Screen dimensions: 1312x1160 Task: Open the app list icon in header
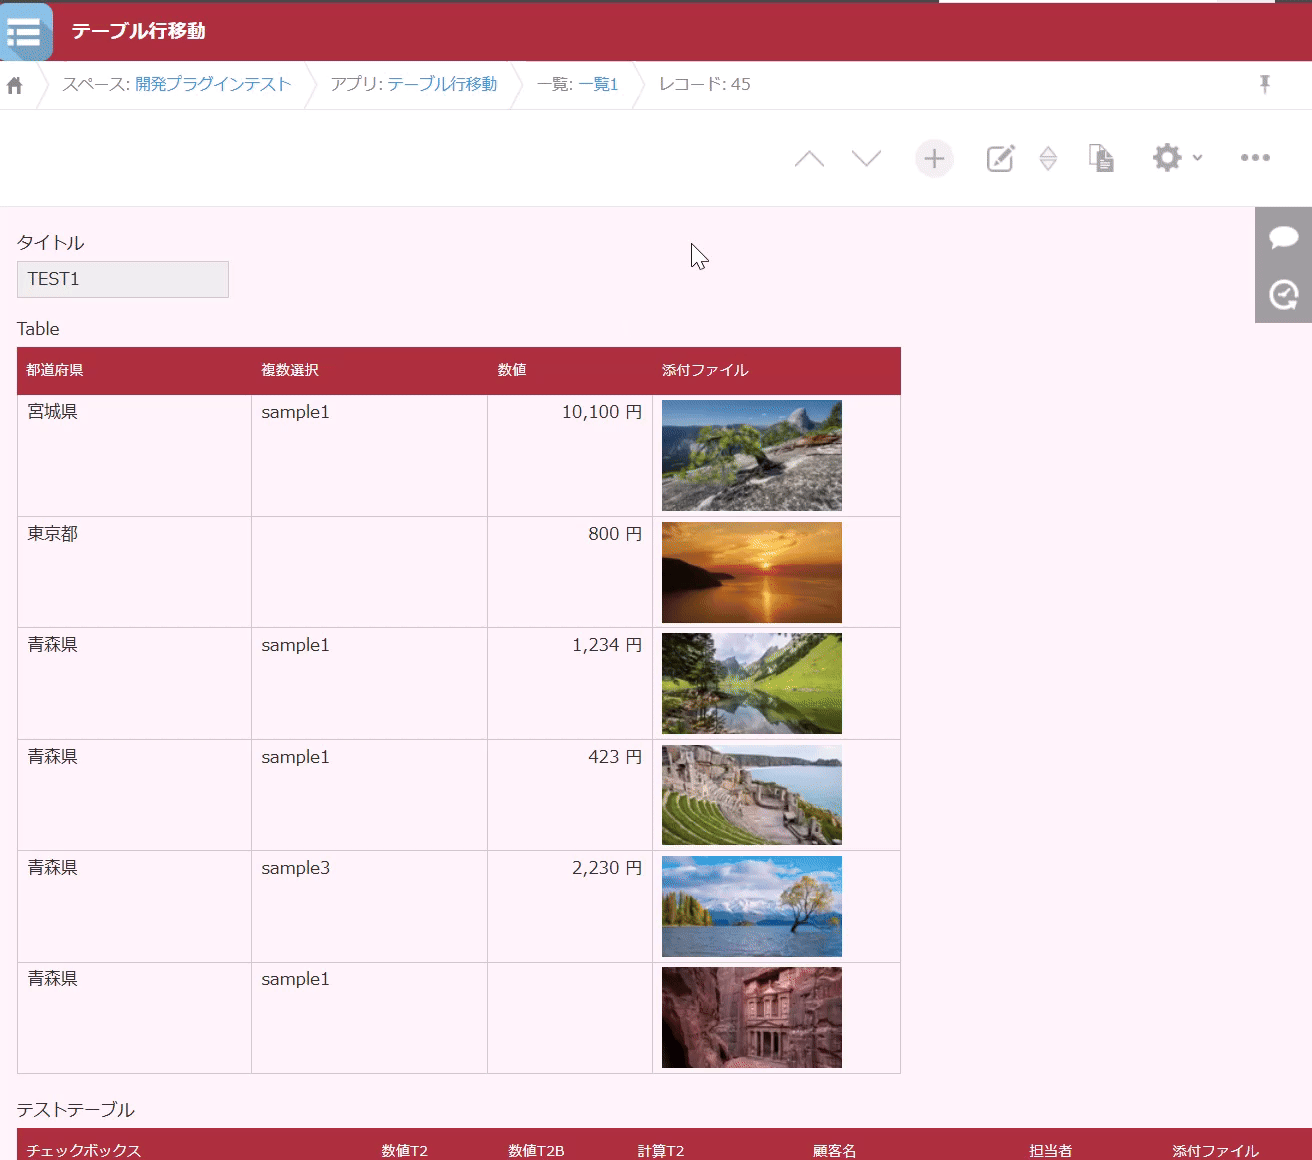25,32
